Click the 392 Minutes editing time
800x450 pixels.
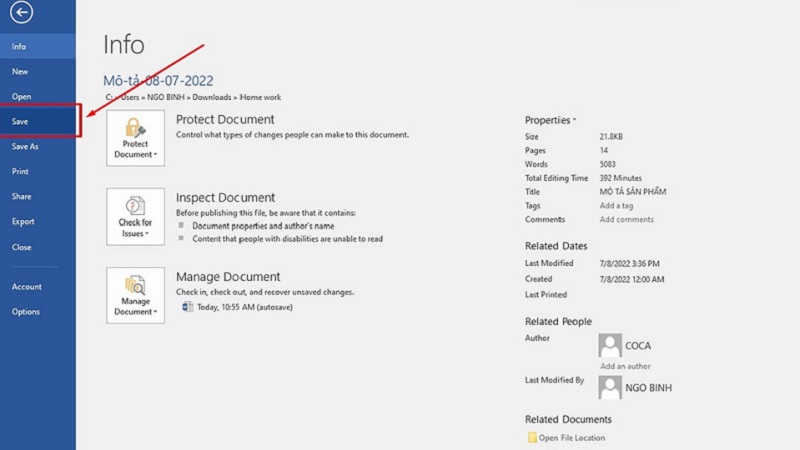point(620,178)
